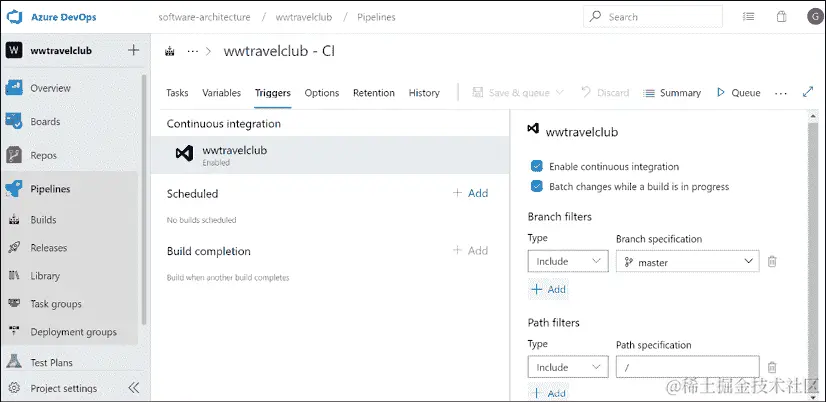Open the Retention tab
The height and width of the screenshot is (402, 826).
(x=373, y=93)
